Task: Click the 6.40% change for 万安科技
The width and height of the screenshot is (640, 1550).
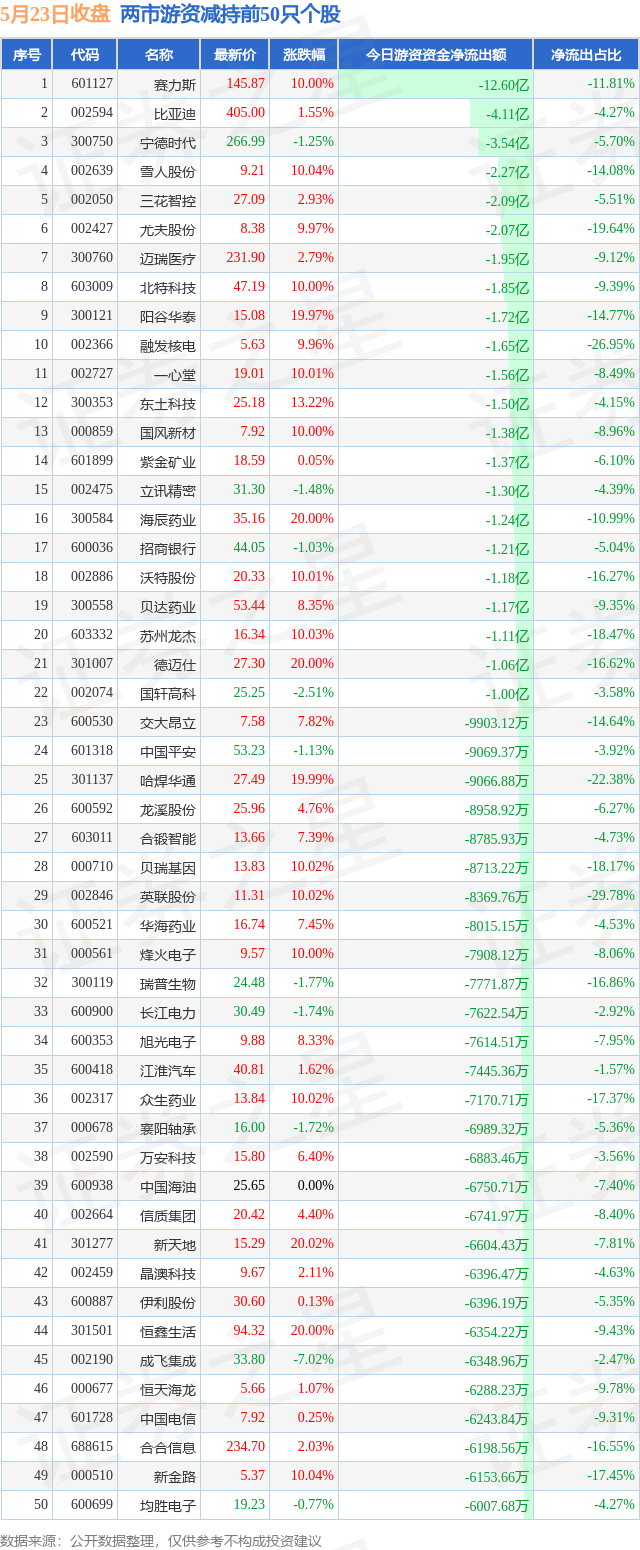Action: tap(315, 1157)
